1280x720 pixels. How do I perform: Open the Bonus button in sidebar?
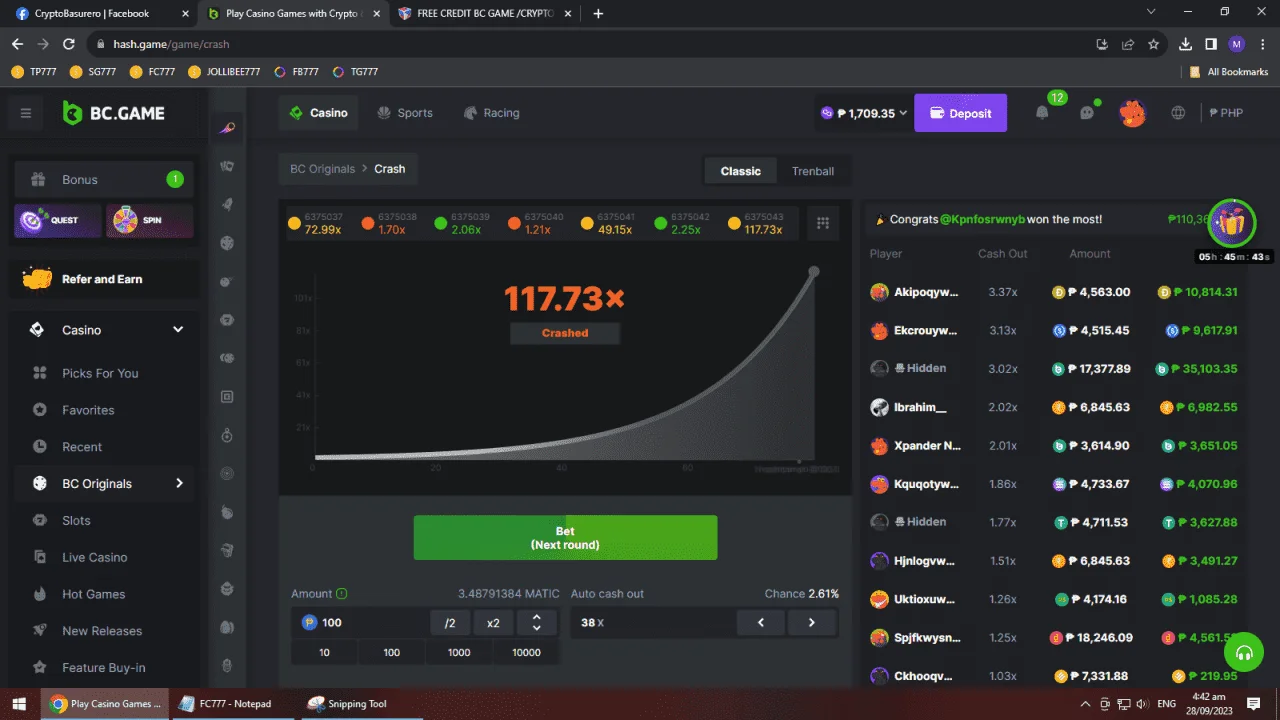104,180
